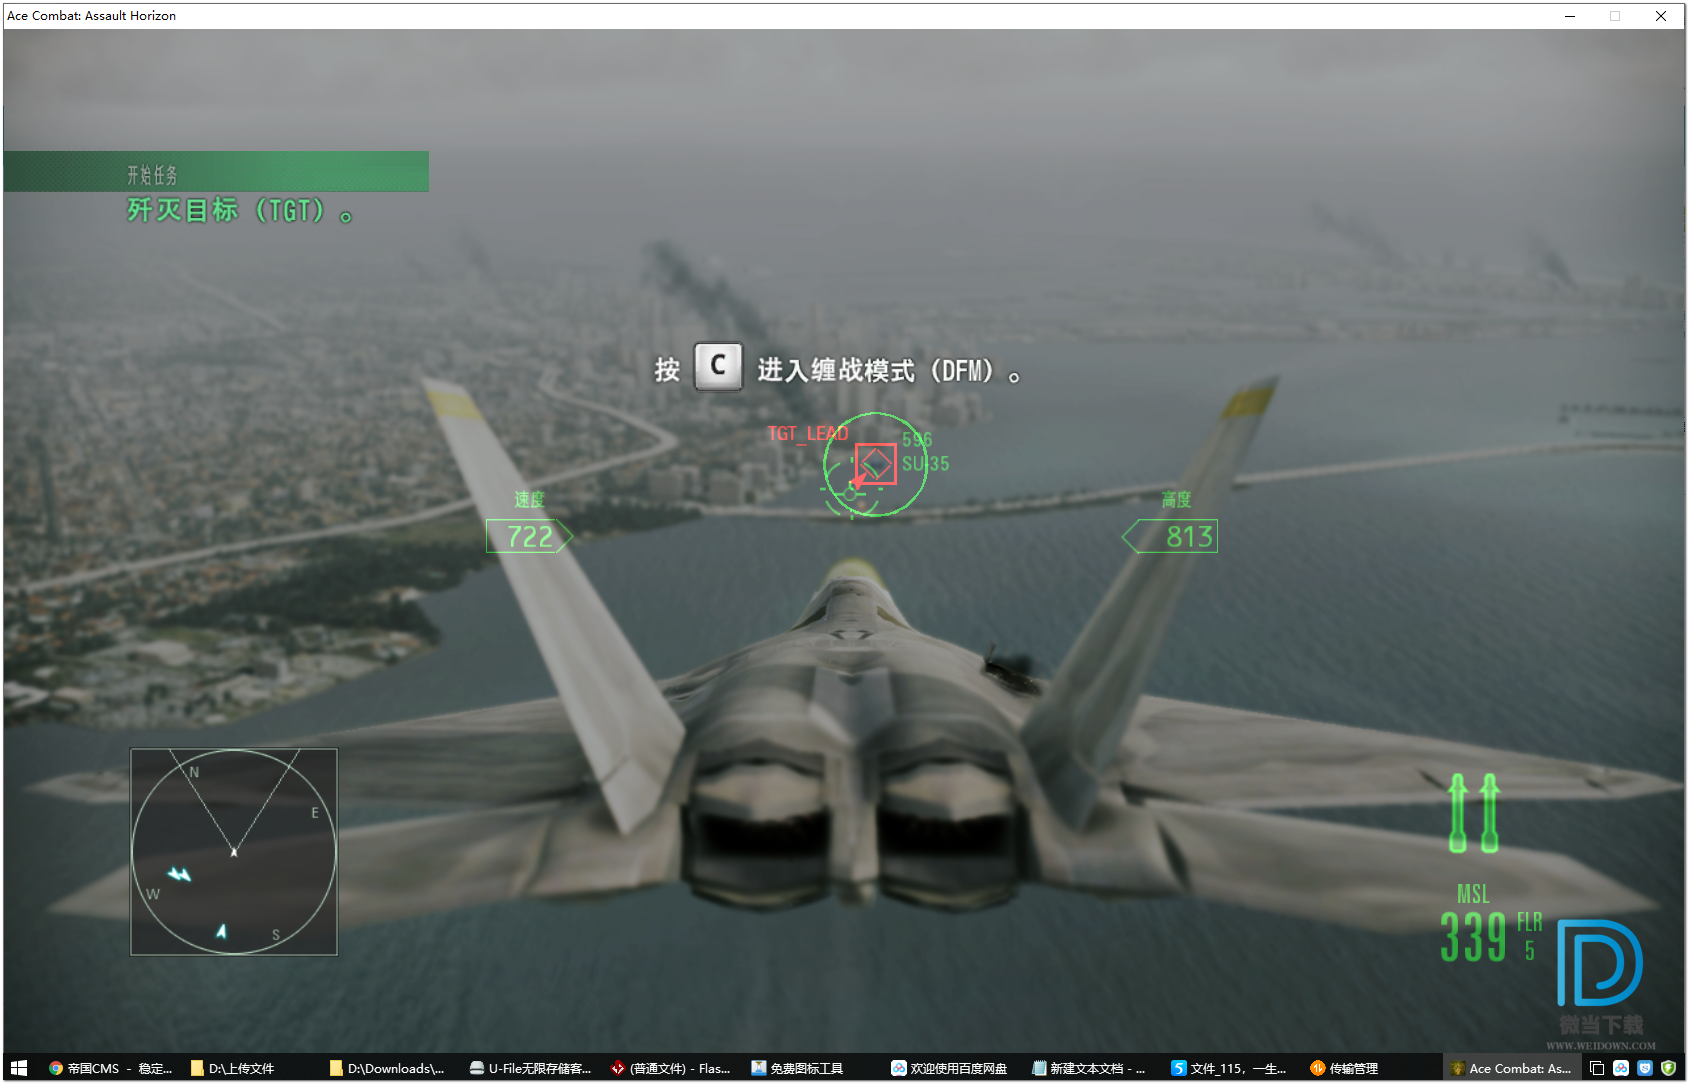Switch to 帝国CMS Chrome taskbar window
The height and width of the screenshot is (1084, 1689).
coord(110,1068)
